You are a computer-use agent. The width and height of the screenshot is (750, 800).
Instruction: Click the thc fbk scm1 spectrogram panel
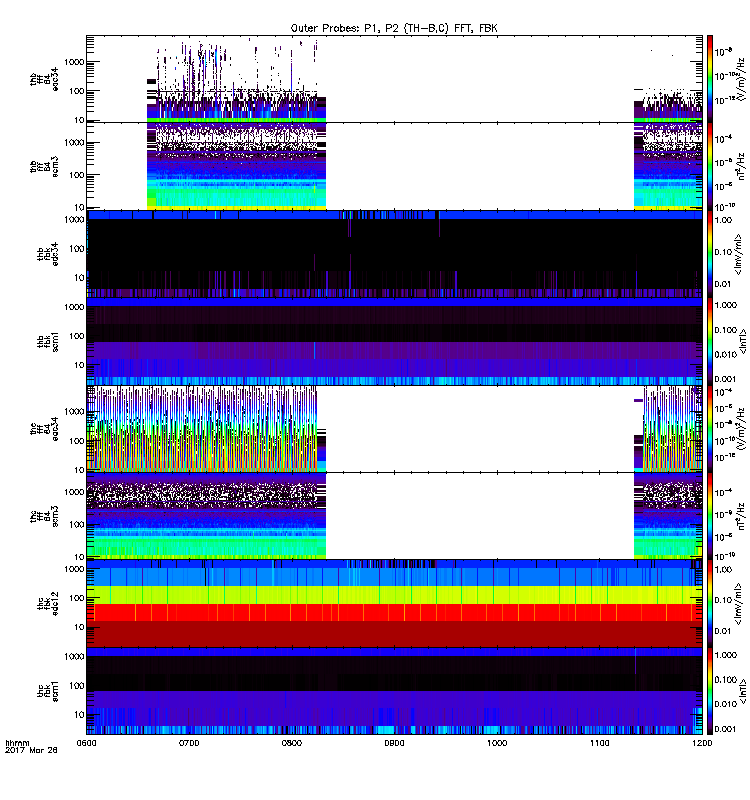point(394,691)
